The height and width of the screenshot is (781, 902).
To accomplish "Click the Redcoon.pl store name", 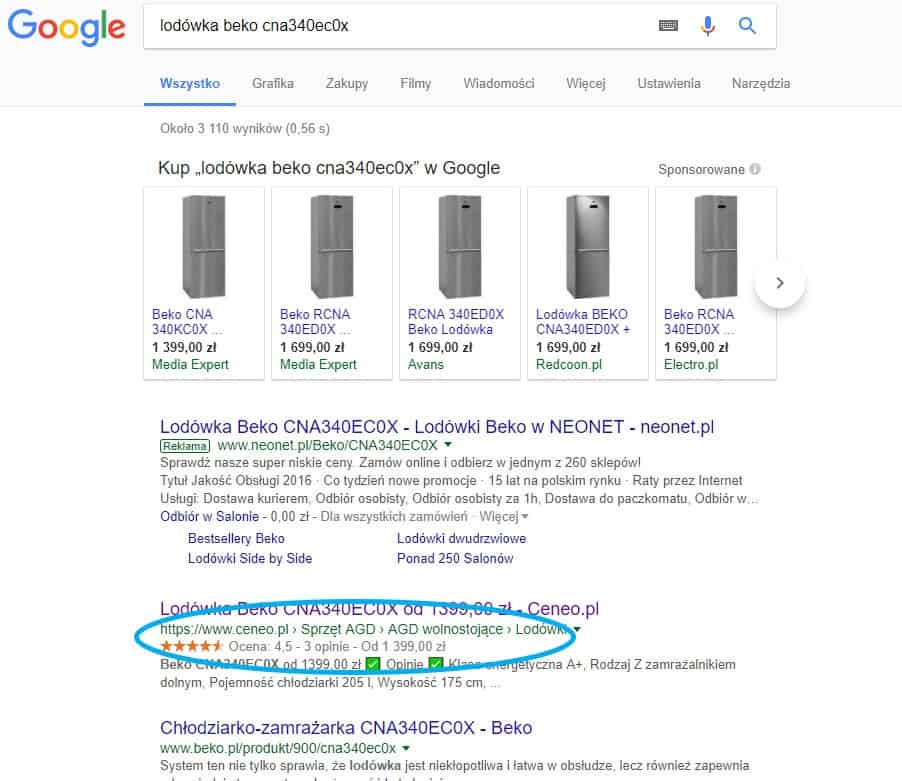I will pos(569,365).
